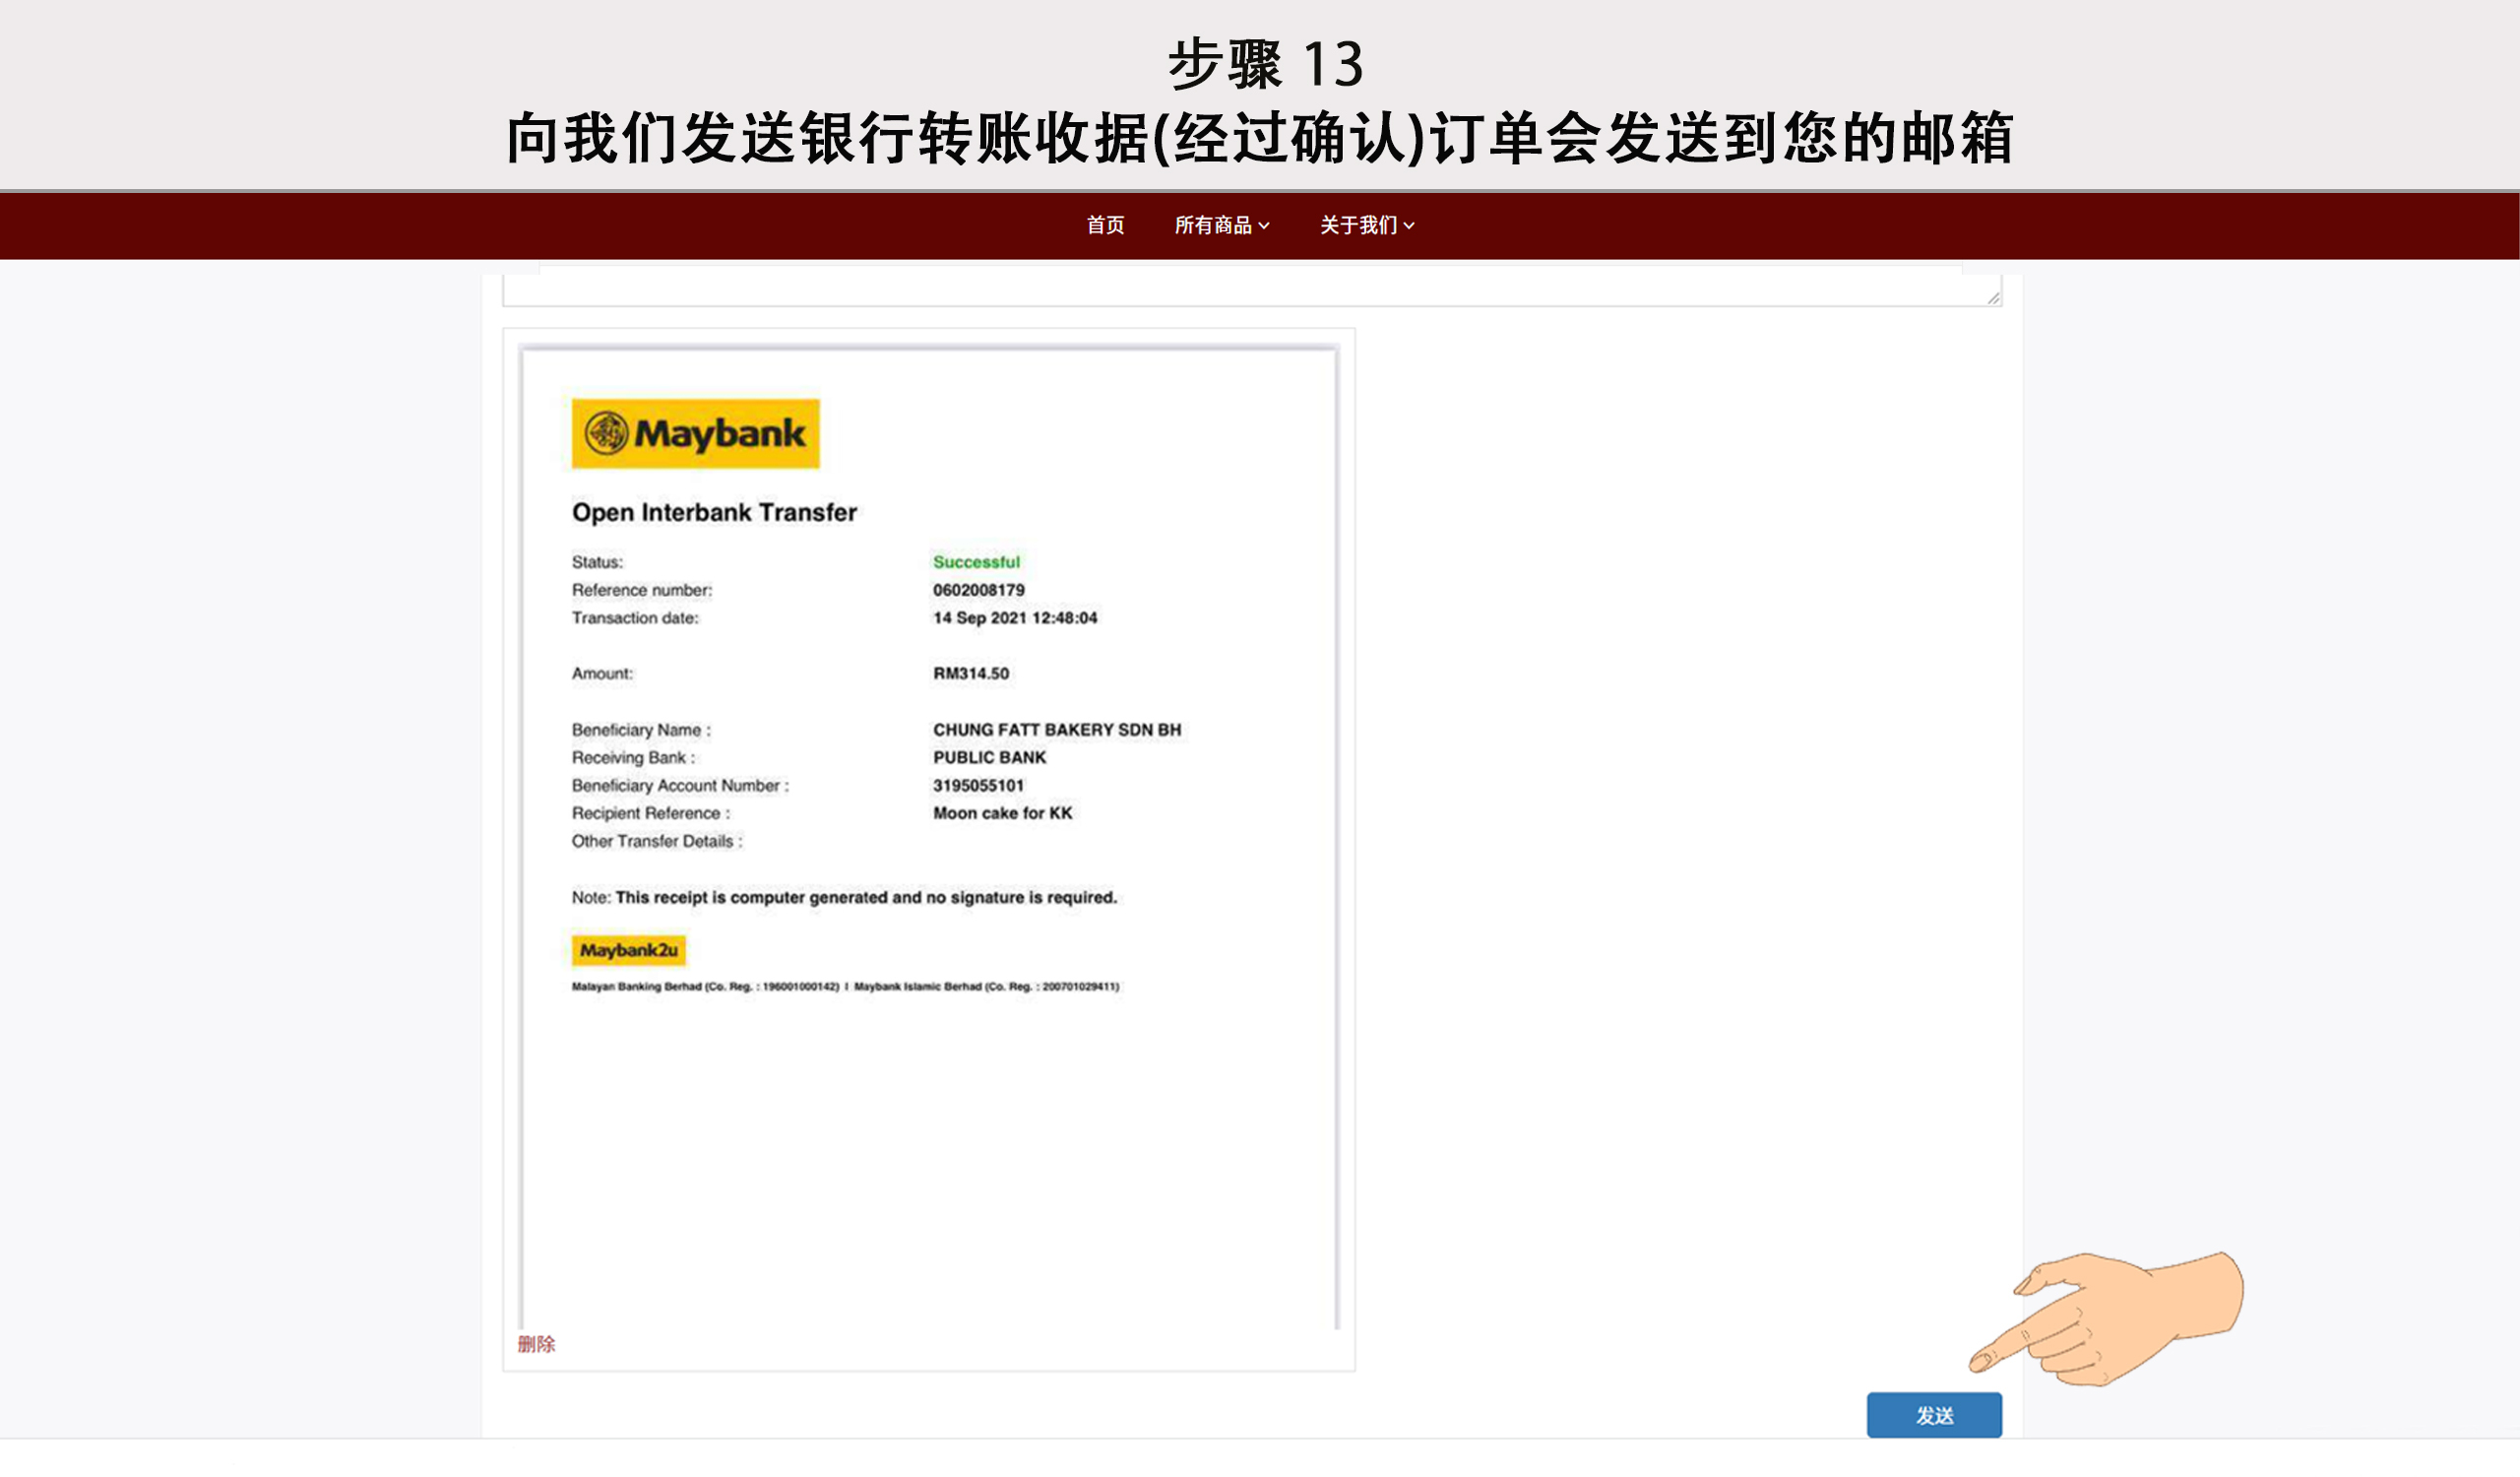Click transaction date '14 Sep 2021 12:48:04'
The height and width of the screenshot is (1477, 2520).
(x=1015, y=618)
